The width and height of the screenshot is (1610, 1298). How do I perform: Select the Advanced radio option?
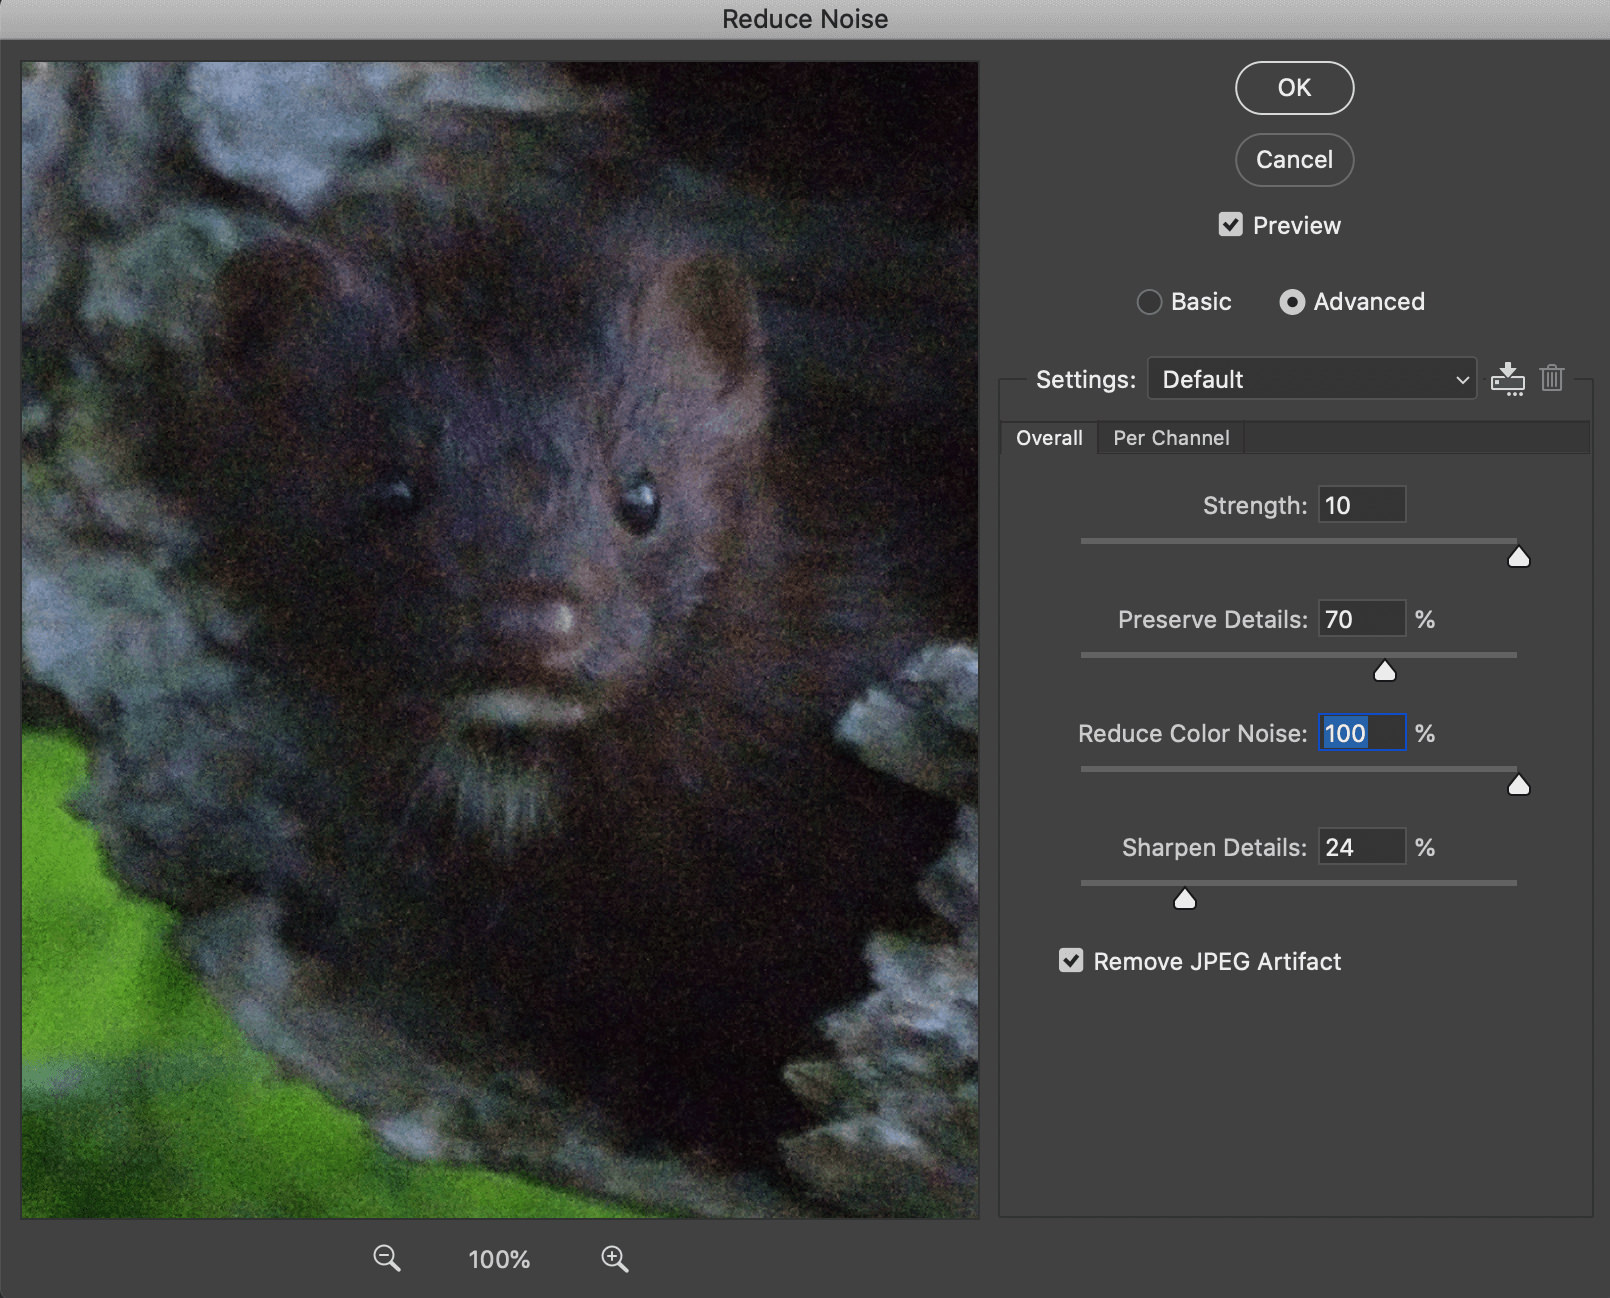pos(1292,302)
